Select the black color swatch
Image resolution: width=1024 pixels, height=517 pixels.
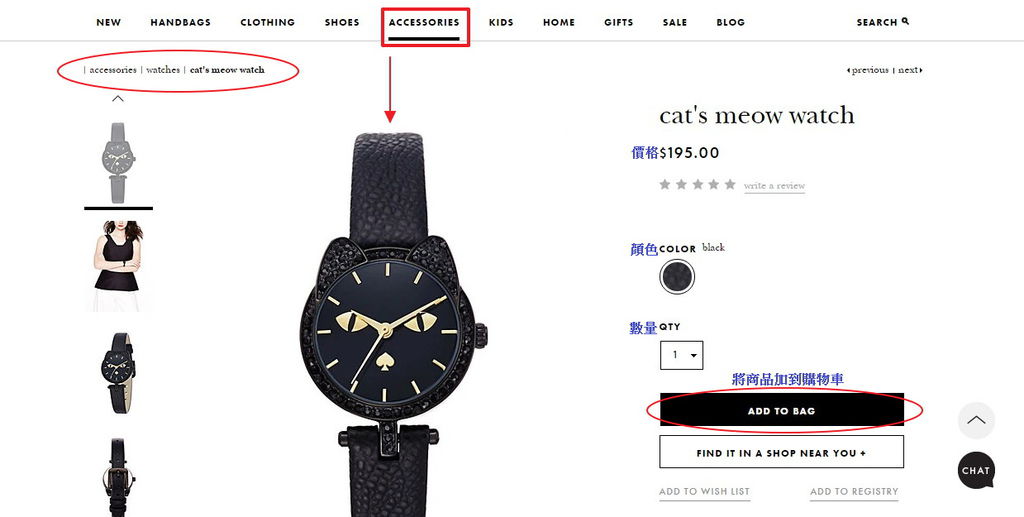point(677,277)
